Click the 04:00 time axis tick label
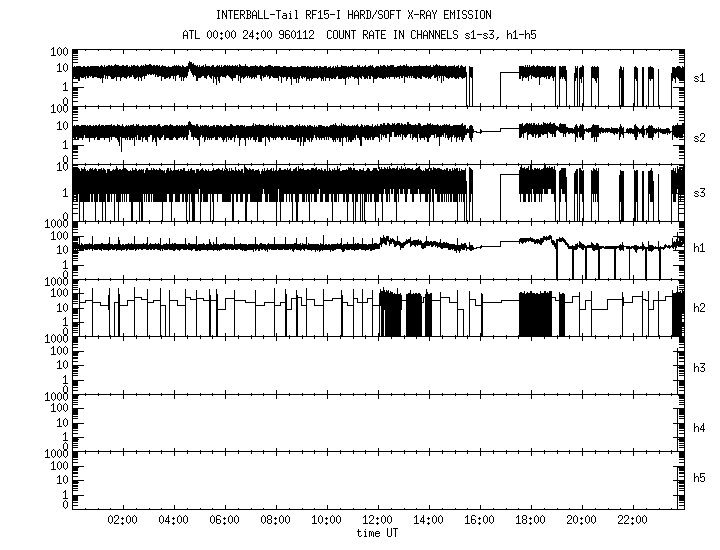Screen dimensions: 720x550 pyautogui.click(x=173, y=520)
